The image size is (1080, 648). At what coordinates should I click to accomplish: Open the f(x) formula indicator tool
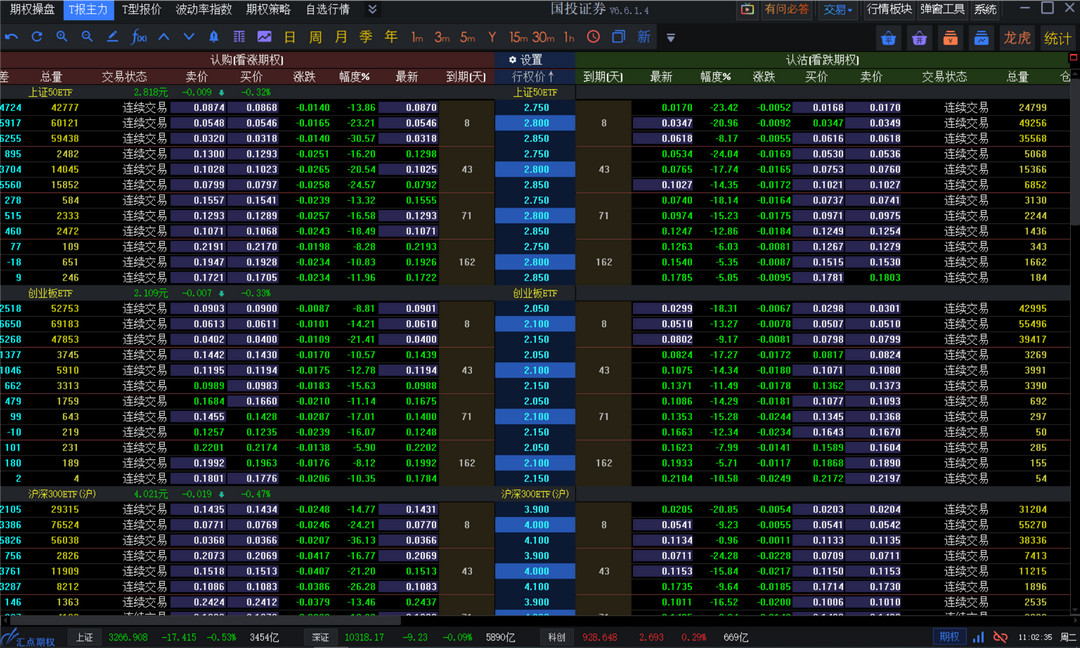[x=139, y=37]
